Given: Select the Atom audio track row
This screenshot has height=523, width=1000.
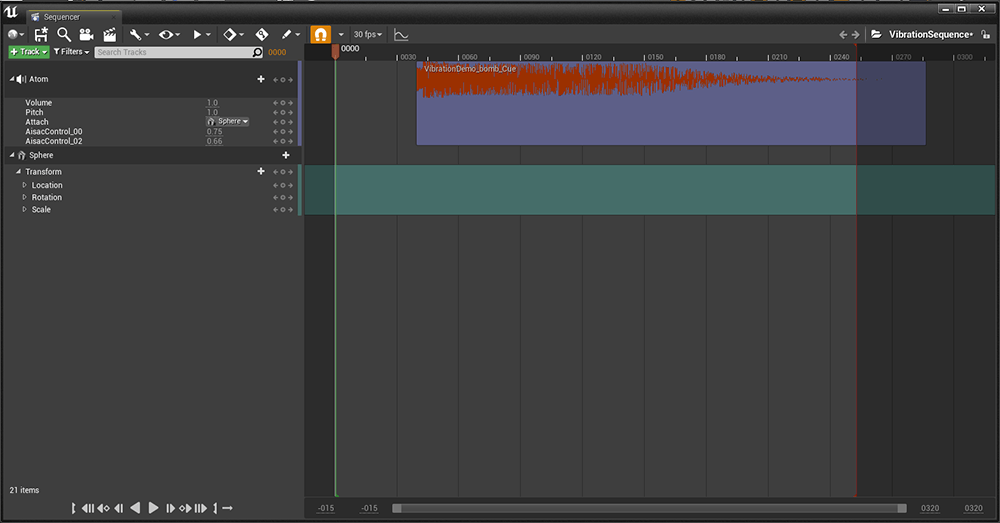Looking at the screenshot, I should [152, 79].
